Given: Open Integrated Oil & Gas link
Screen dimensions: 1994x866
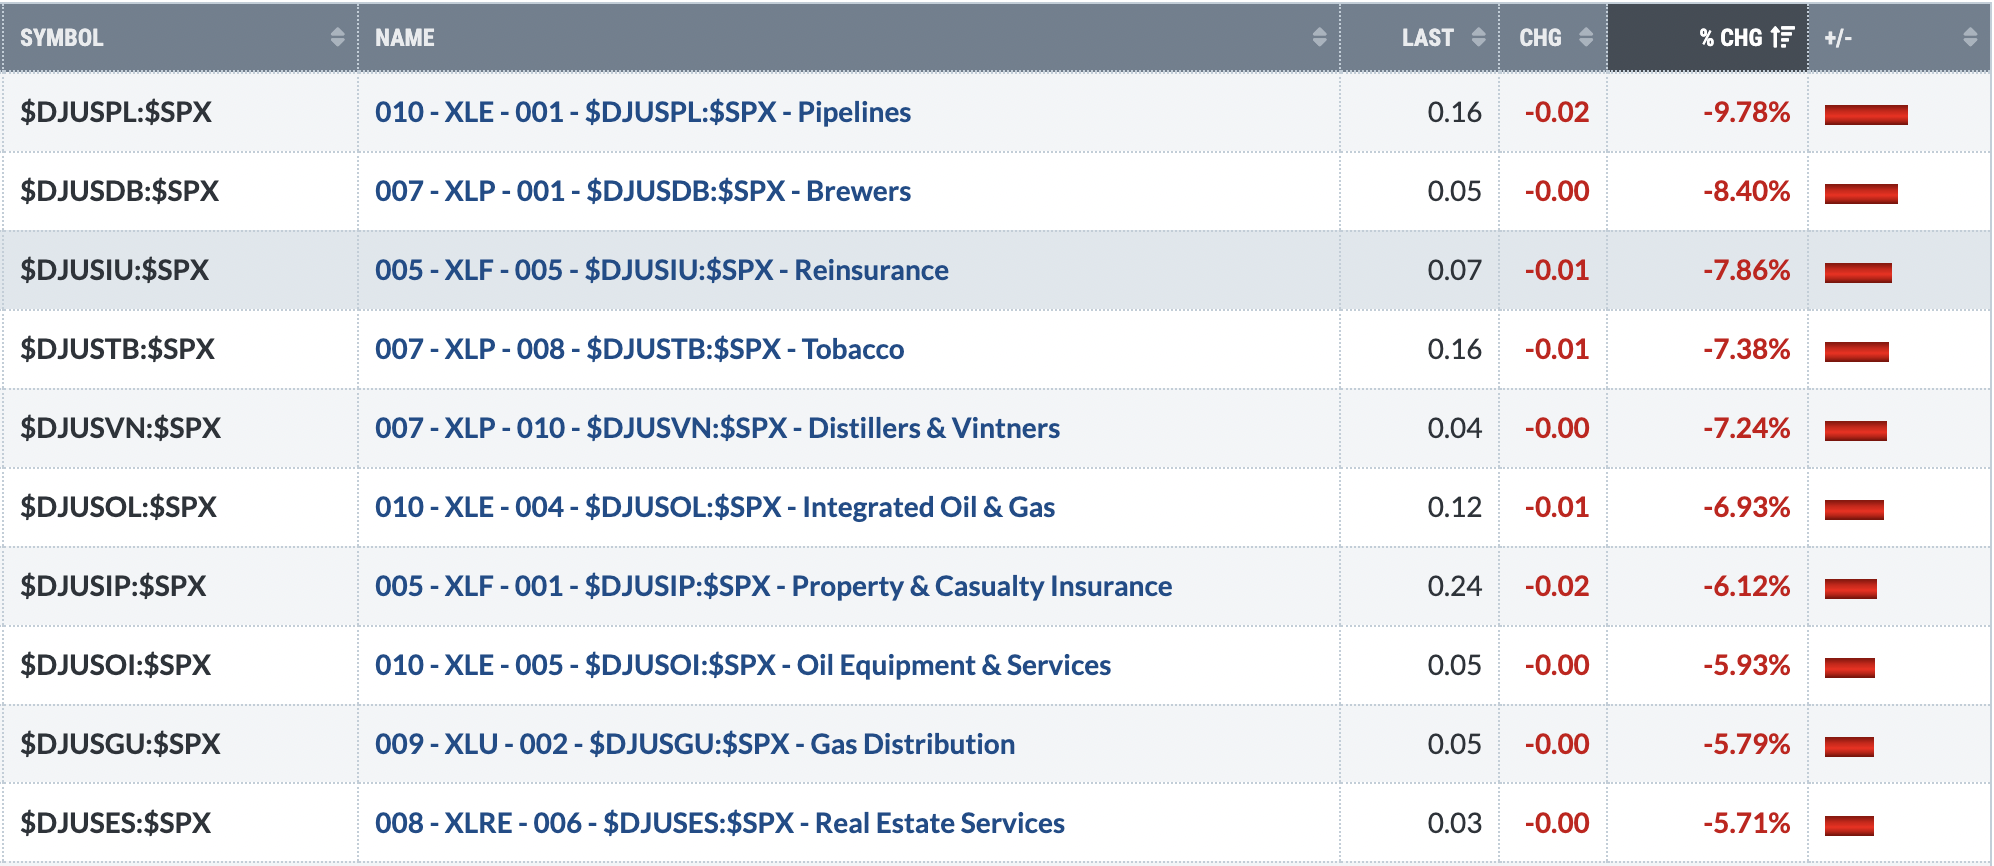Looking at the screenshot, I should pyautogui.click(x=715, y=507).
